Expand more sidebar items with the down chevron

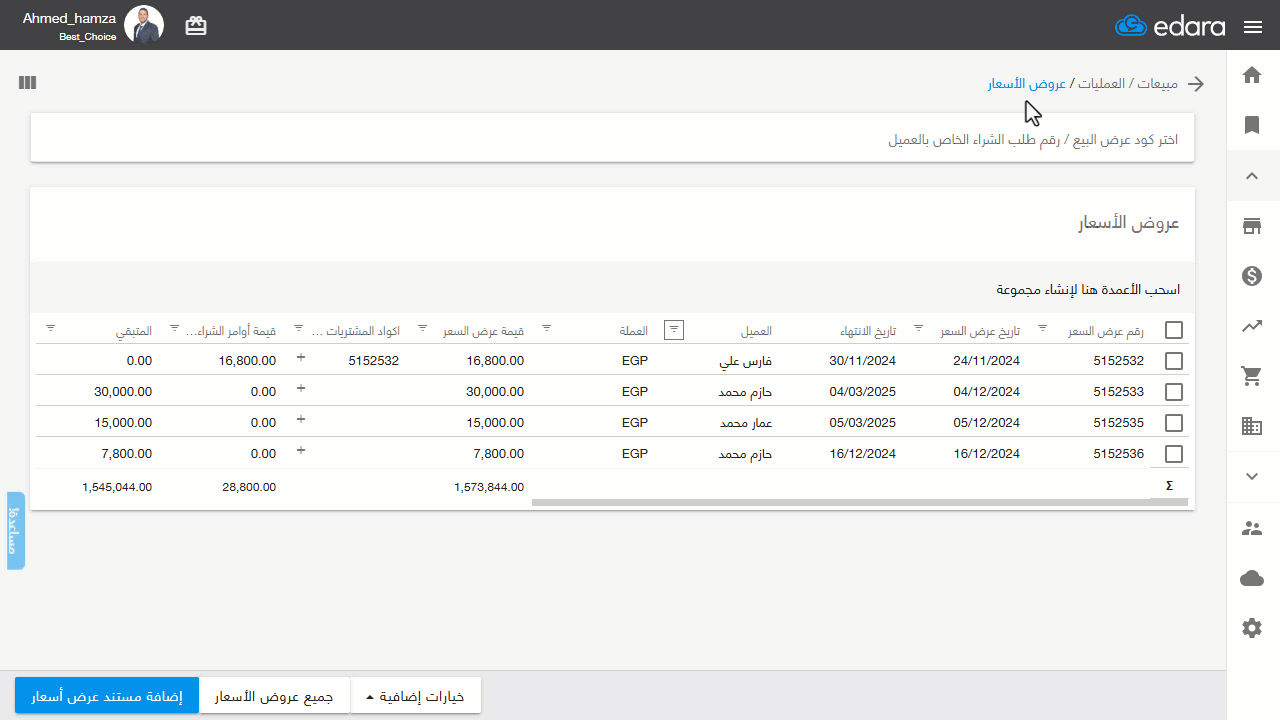tap(1252, 476)
